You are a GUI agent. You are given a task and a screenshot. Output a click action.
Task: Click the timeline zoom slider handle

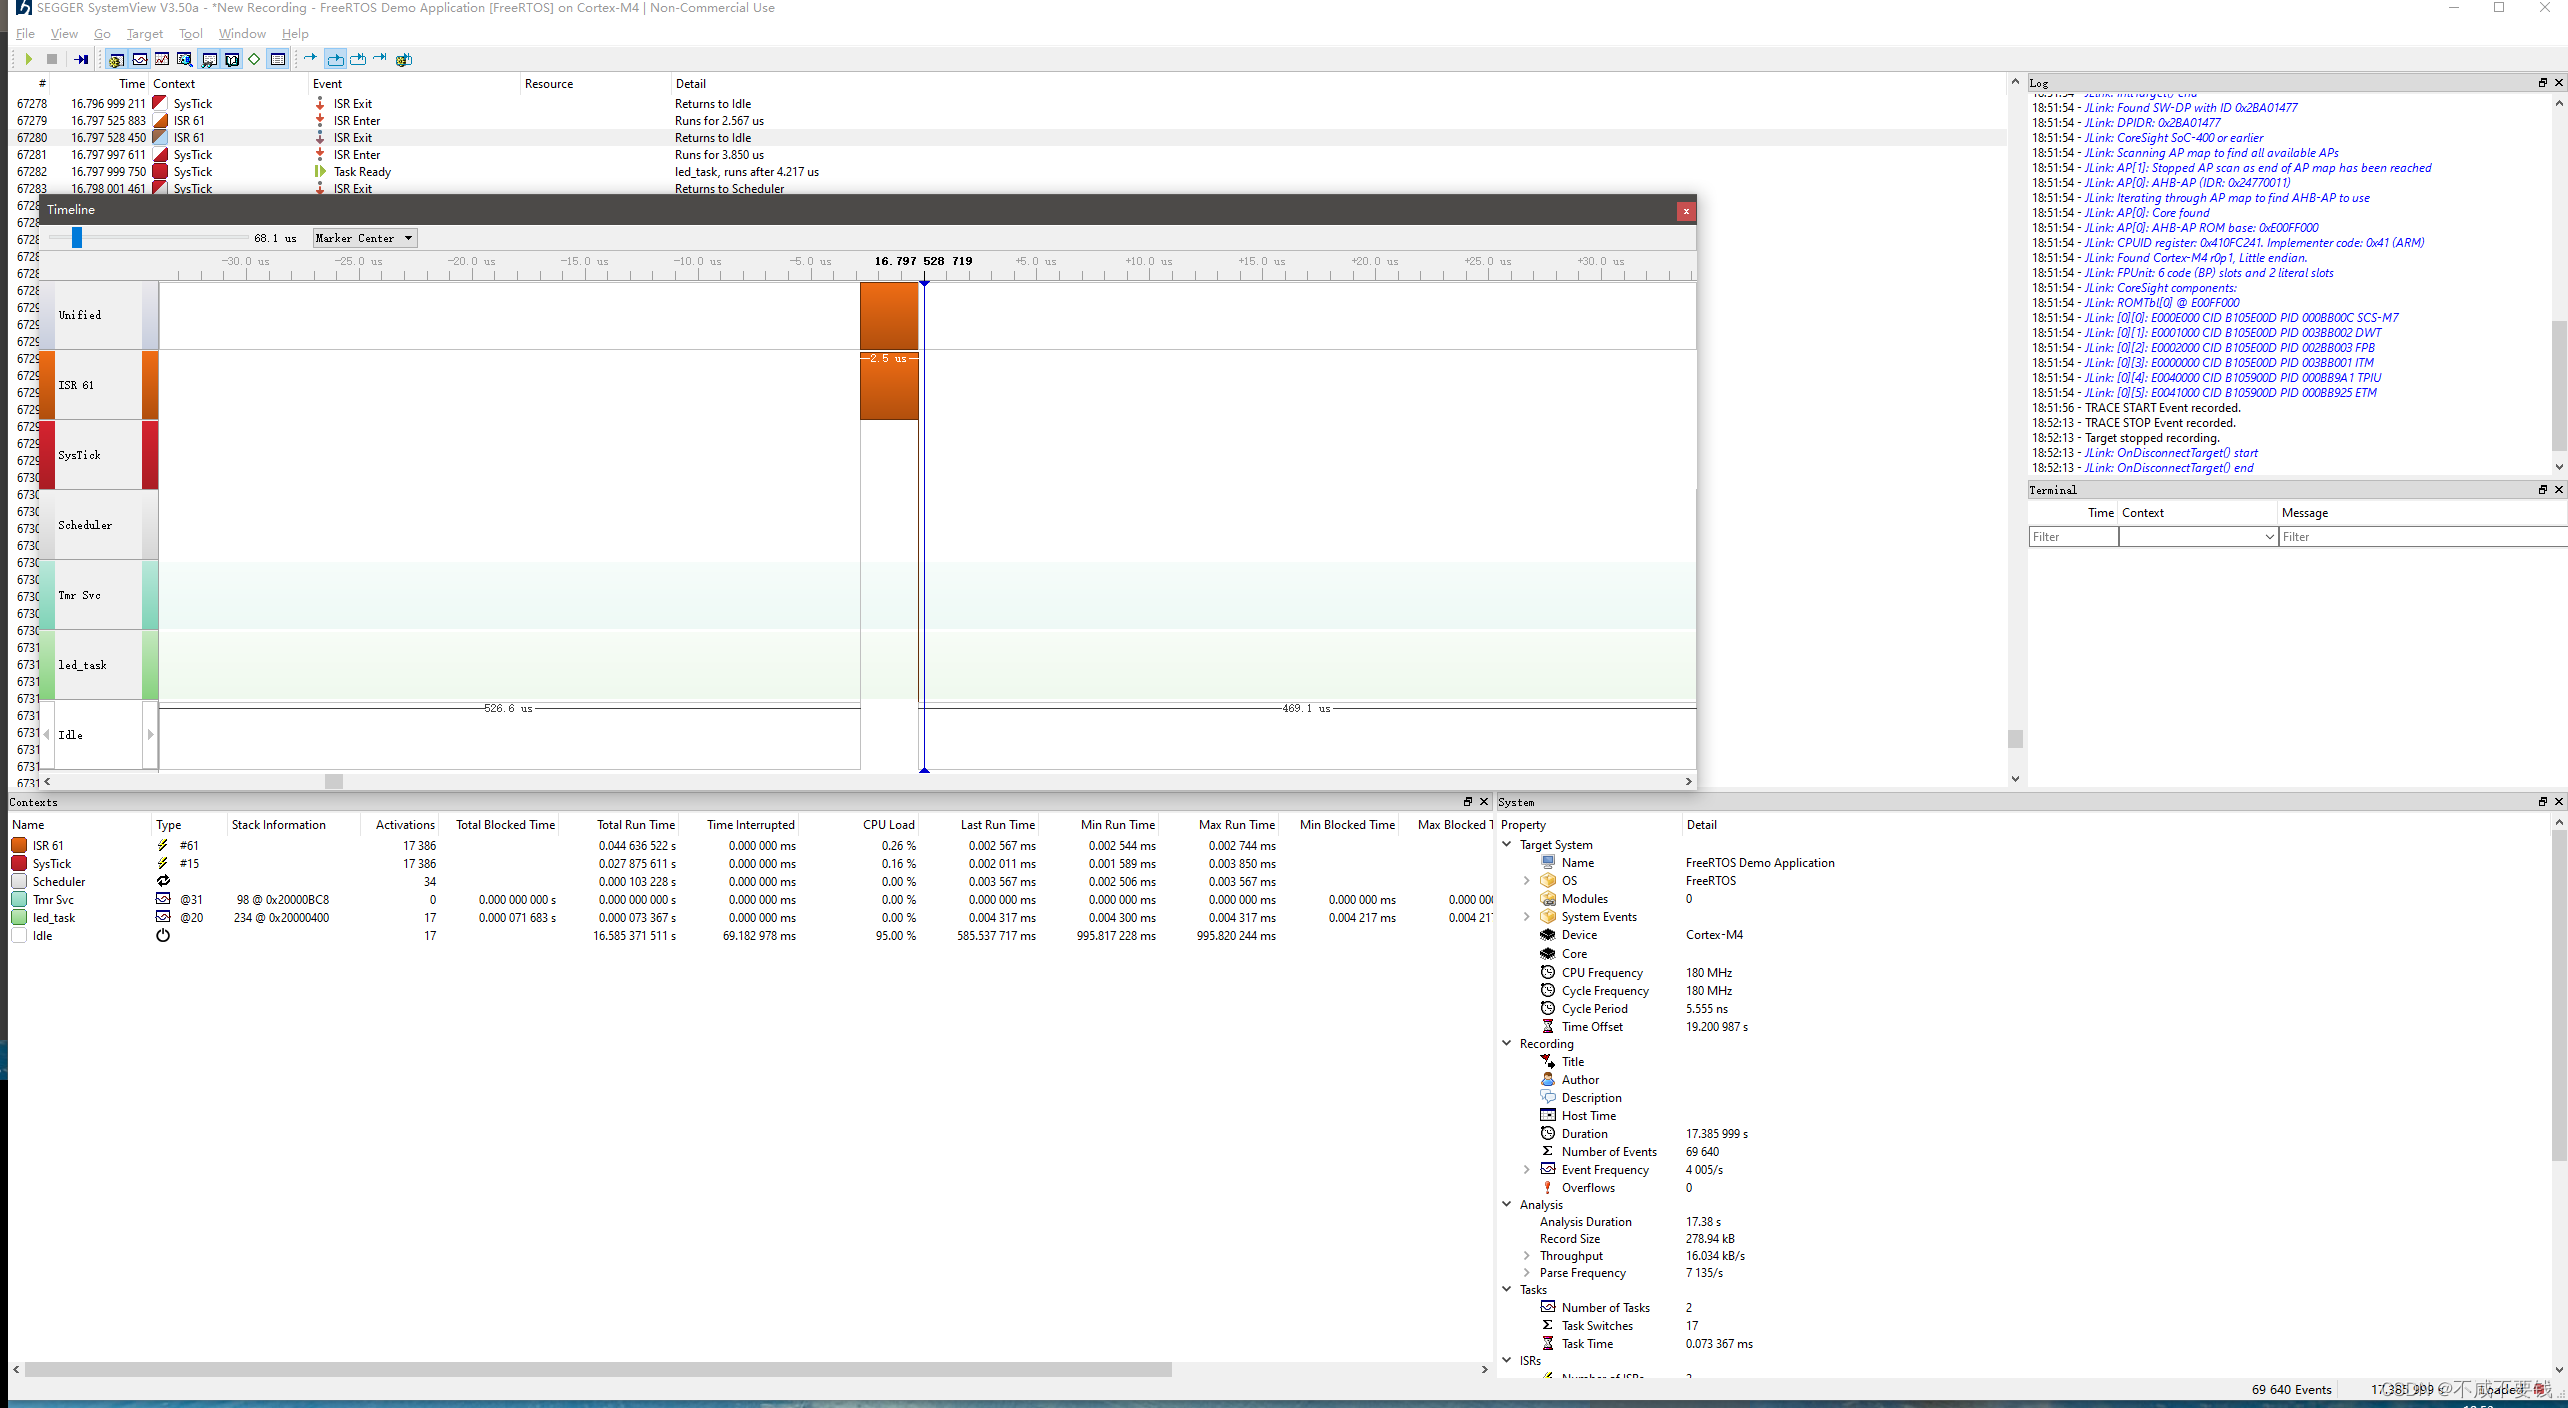tap(77, 237)
